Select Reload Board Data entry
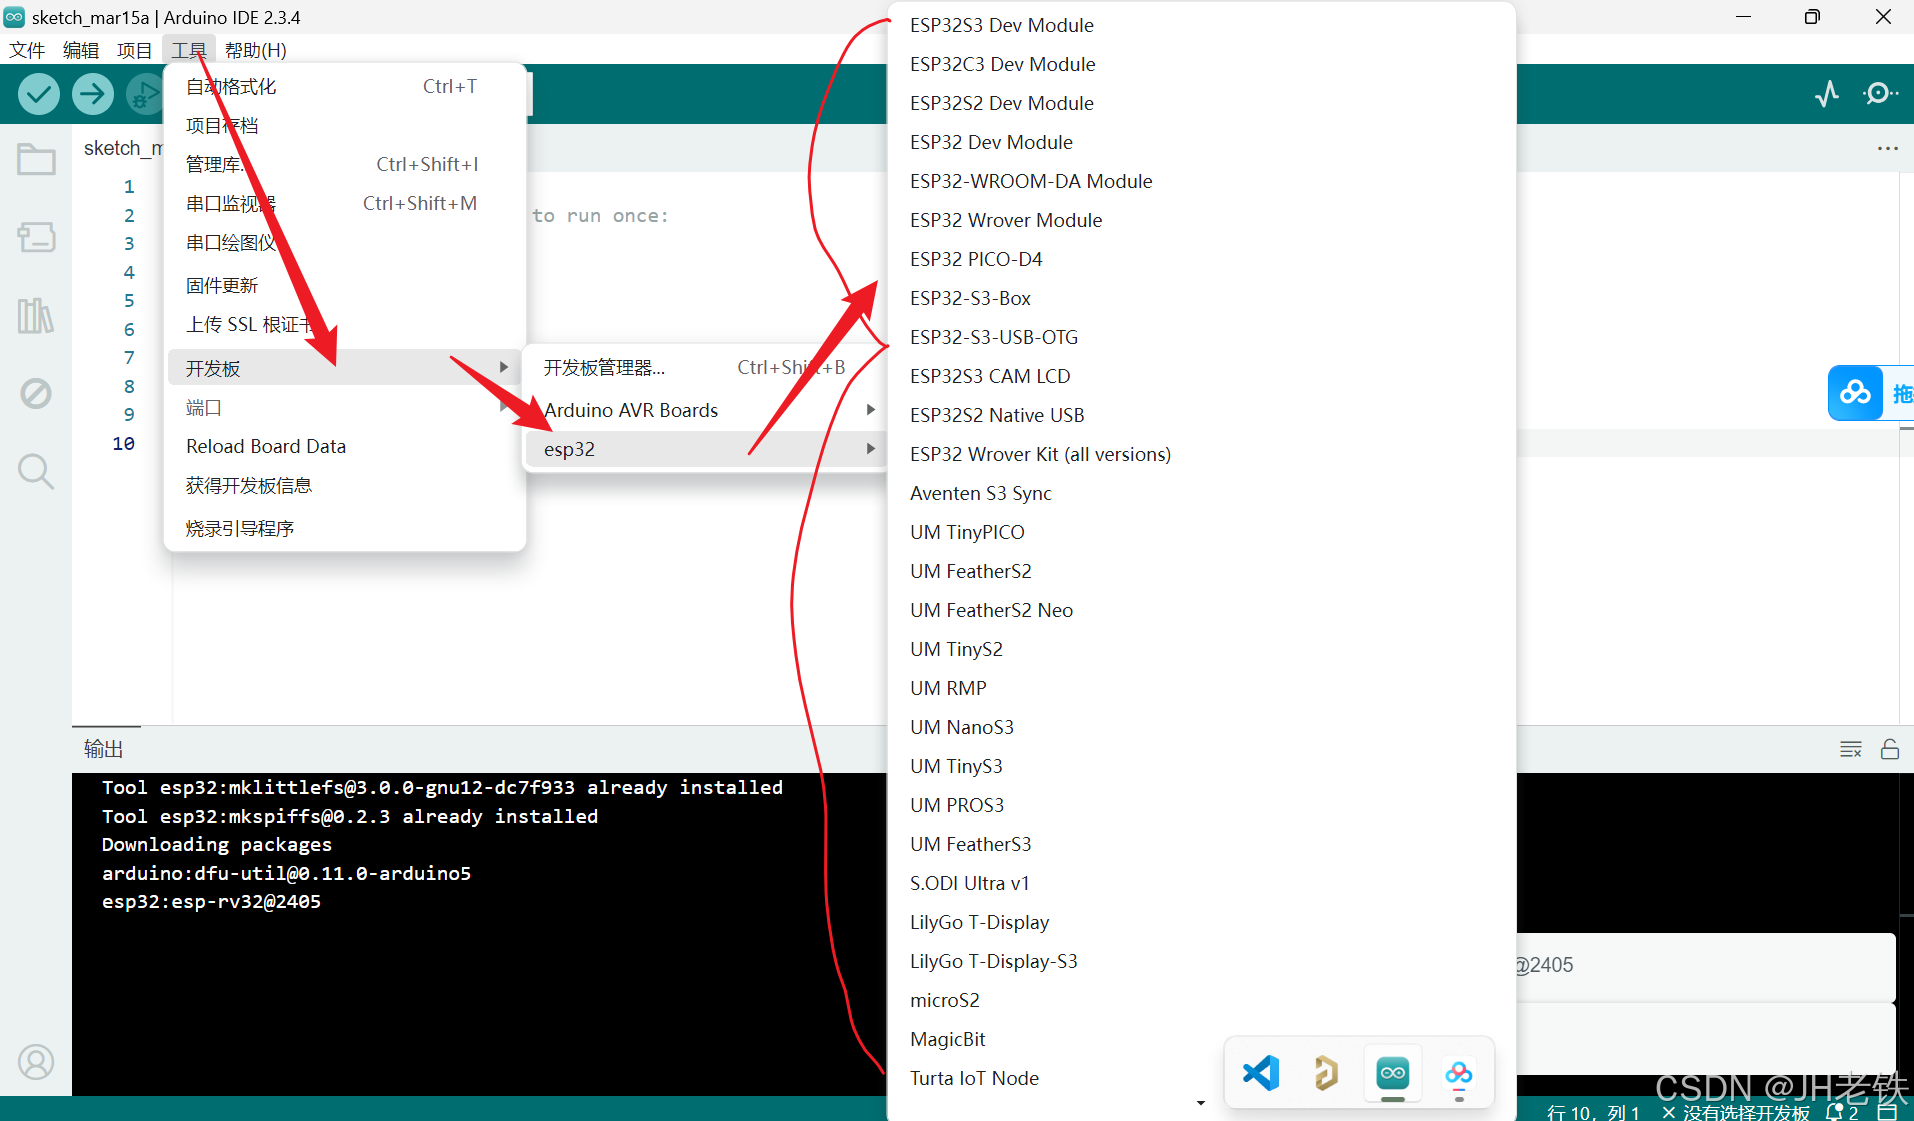 [x=345, y=446]
